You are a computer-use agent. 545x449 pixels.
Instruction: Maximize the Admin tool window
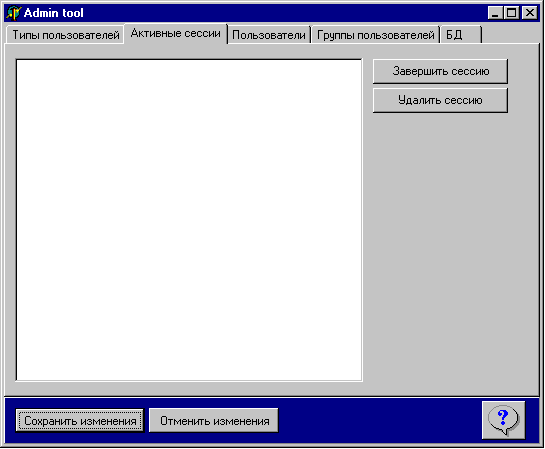click(512, 13)
